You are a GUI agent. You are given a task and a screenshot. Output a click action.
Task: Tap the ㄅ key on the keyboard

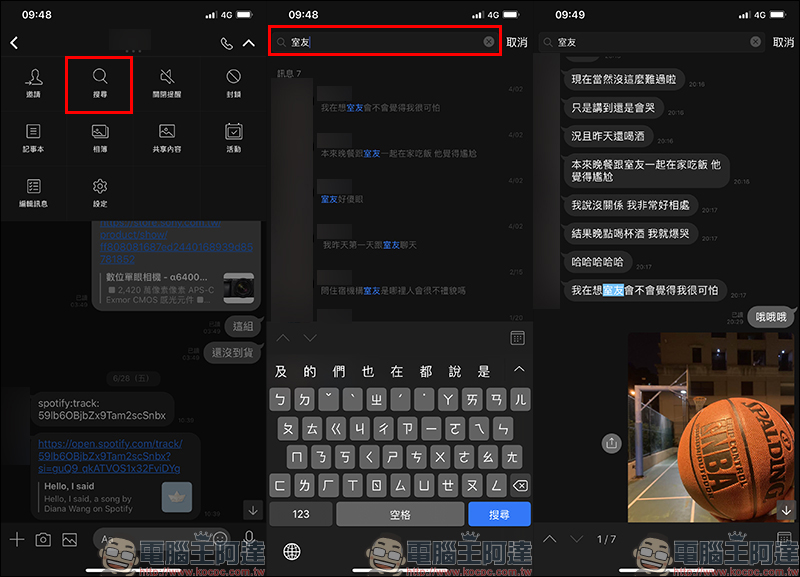[x=280, y=399]
